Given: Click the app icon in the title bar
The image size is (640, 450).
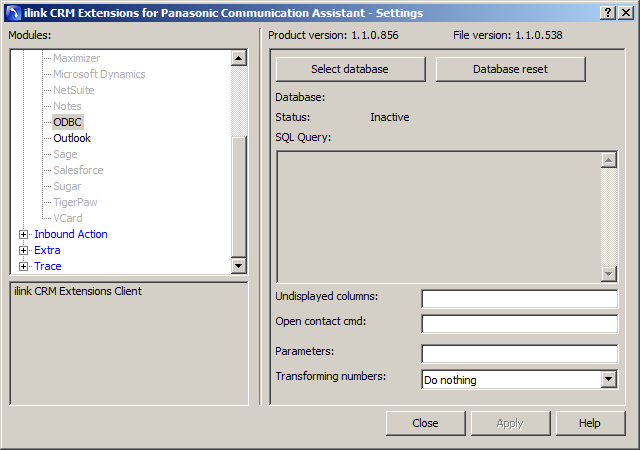Looking at the screenshot, I should pyautogui.click(x=11, y=12).
